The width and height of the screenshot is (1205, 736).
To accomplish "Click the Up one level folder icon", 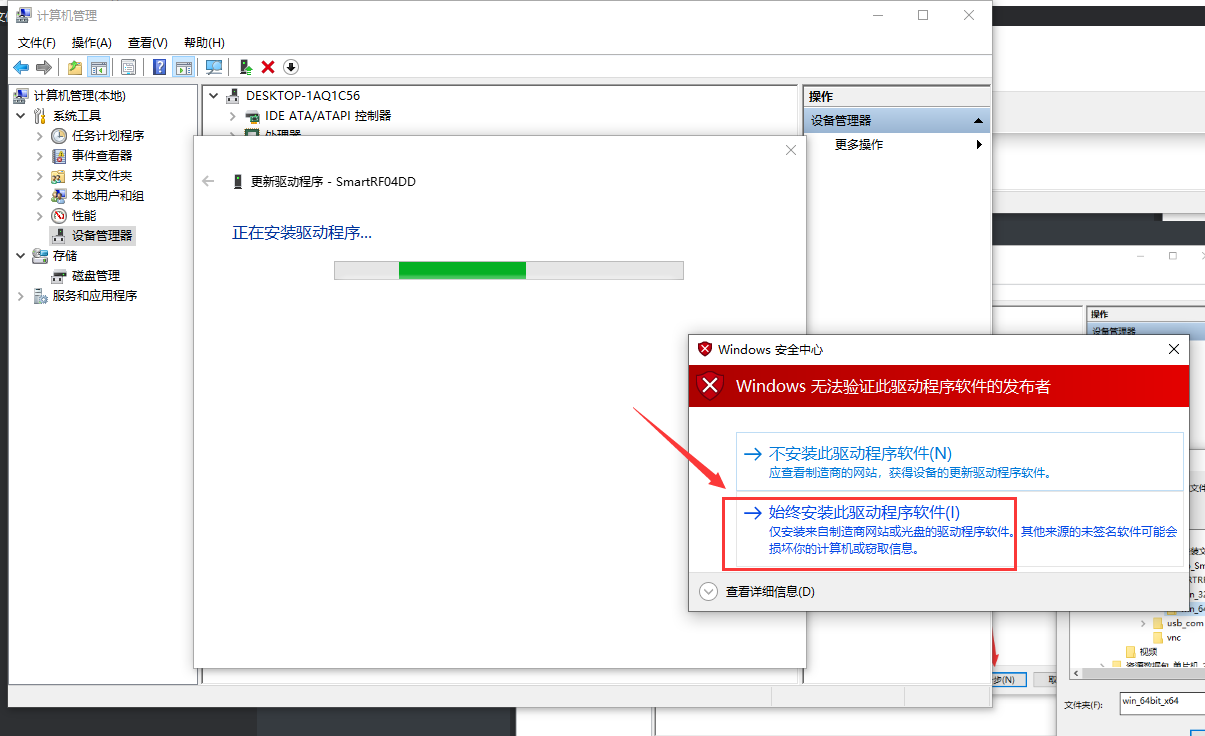I will pyautogui.click(x=75, y=67).
